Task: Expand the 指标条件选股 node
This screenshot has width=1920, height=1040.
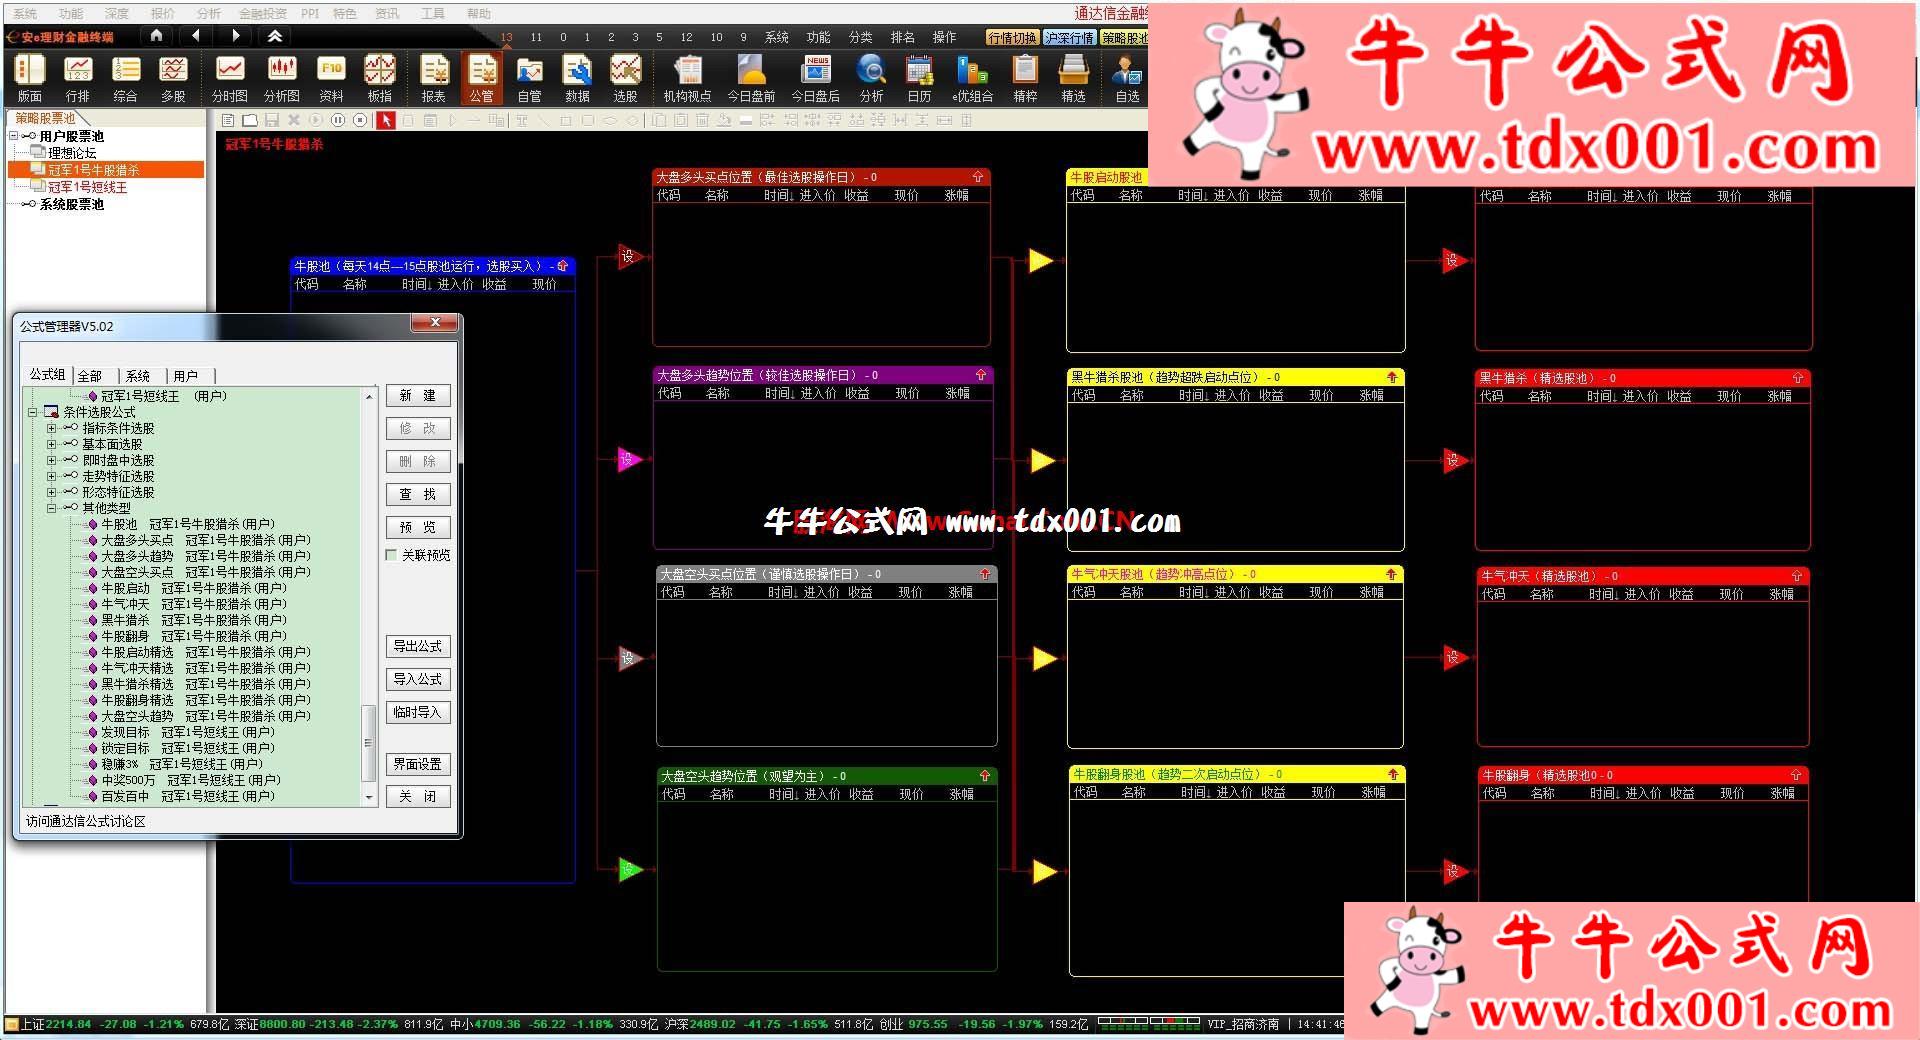Action: pos(51,428)
